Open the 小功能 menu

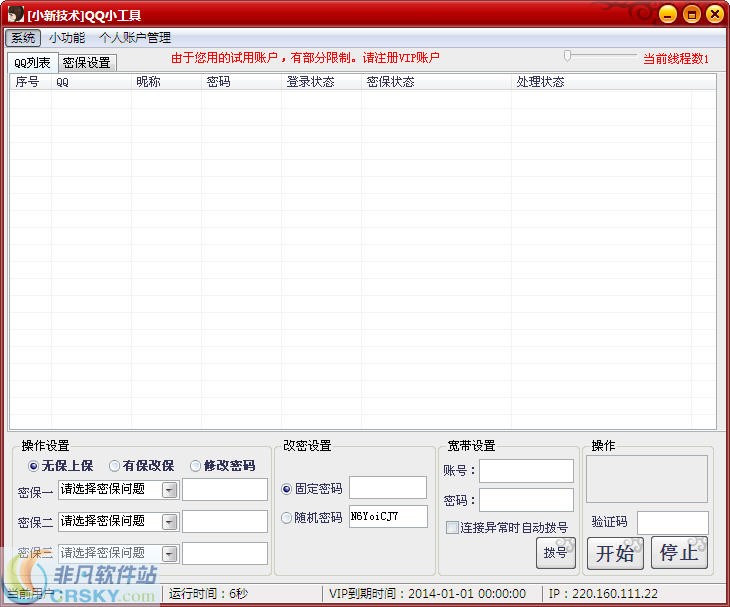pos(67,38)
